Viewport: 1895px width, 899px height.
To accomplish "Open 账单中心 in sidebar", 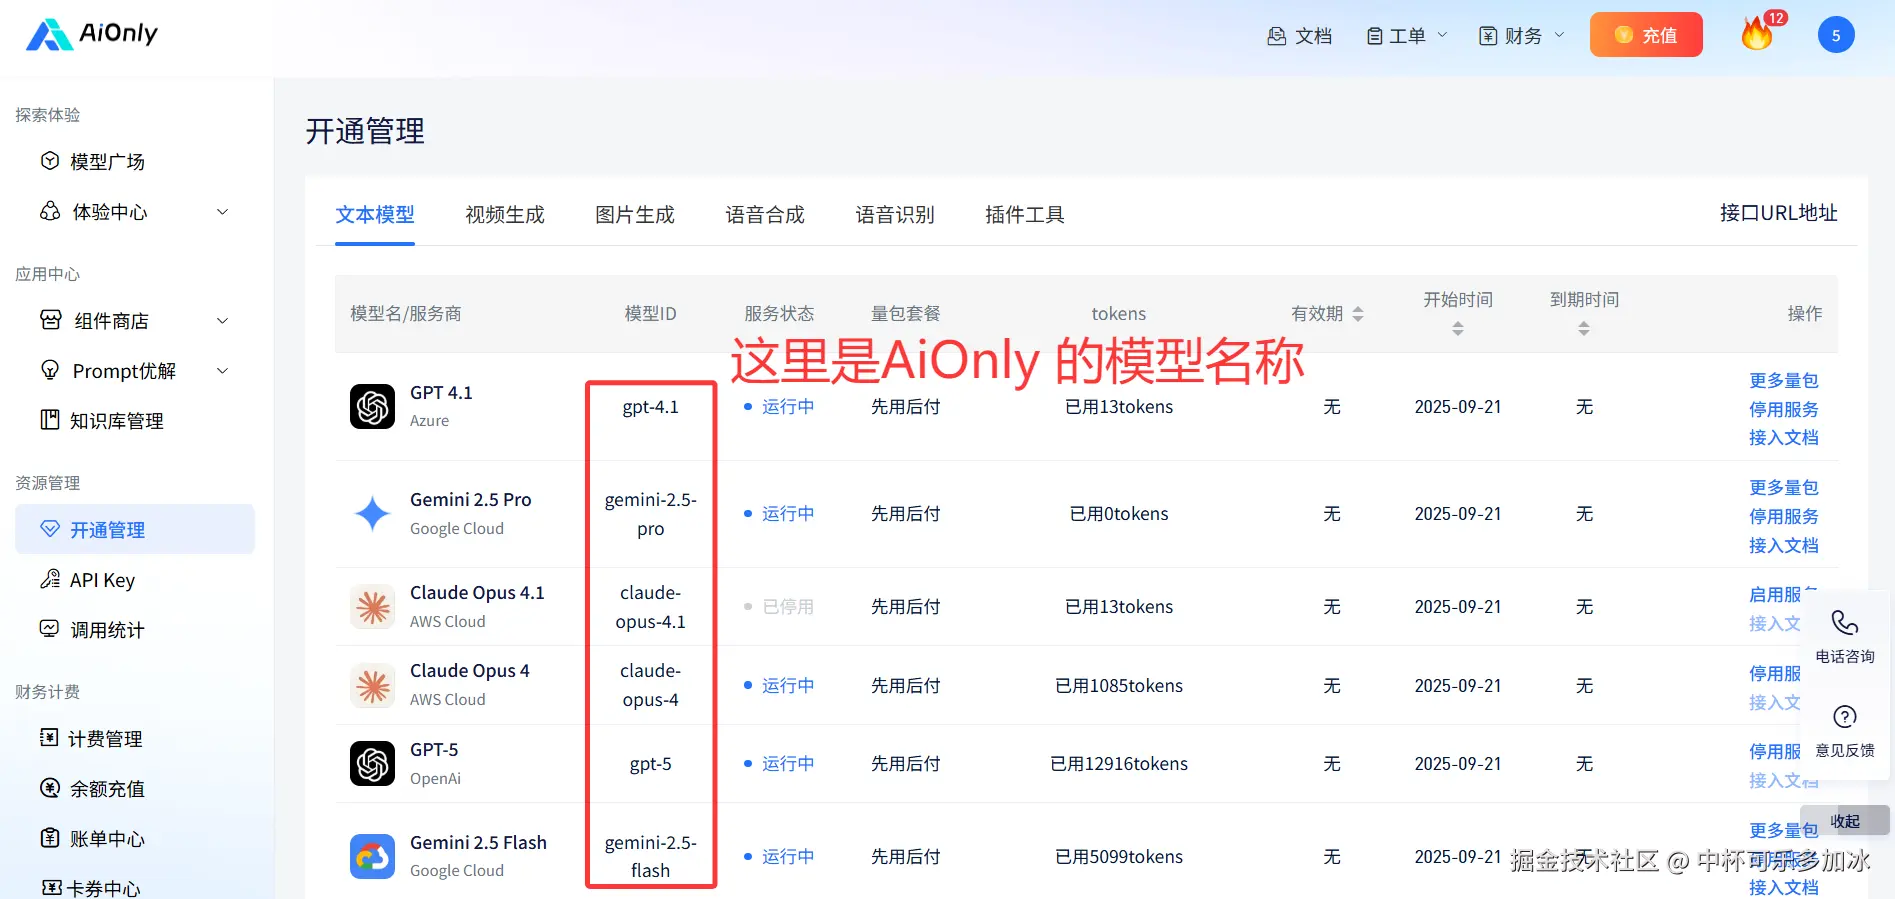I will point(107,839).
